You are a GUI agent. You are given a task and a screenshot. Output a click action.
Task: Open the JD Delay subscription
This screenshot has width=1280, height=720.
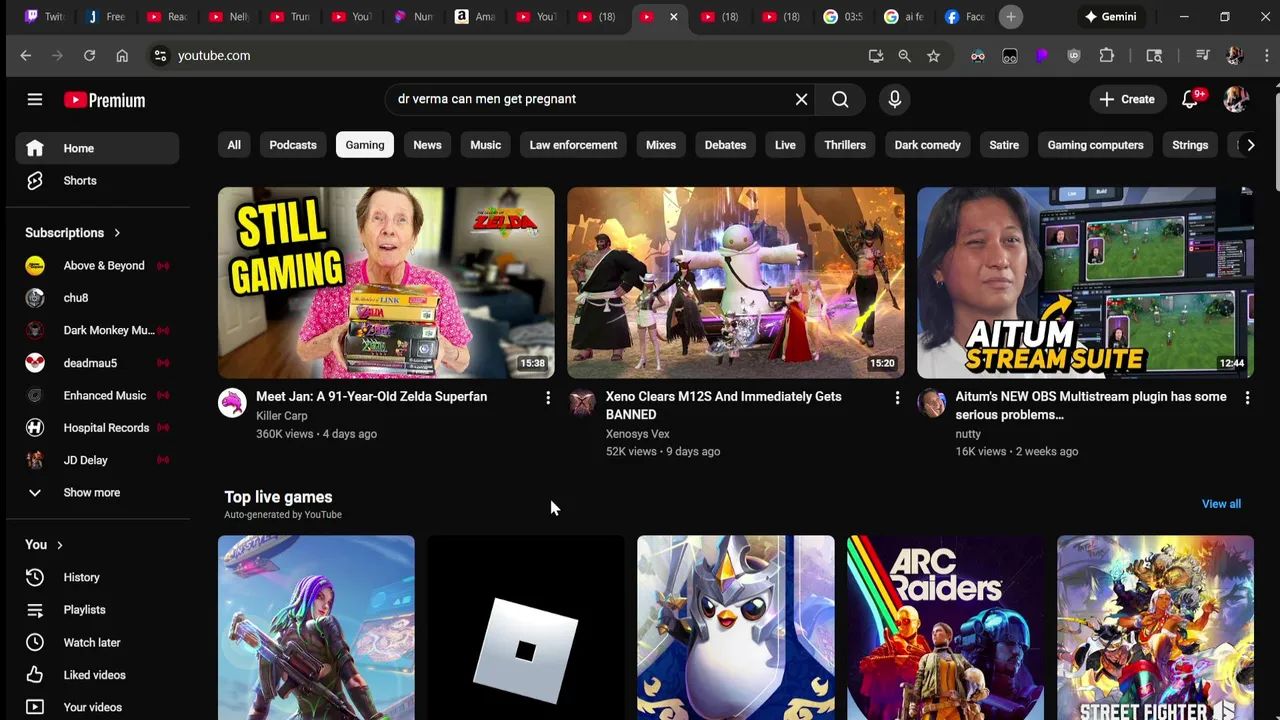[98, 460]
